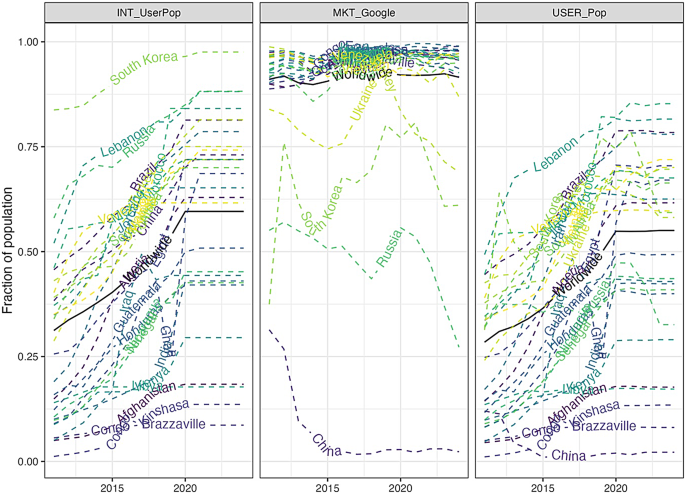Click the 'Fraction of population' axis title
Image resolution: width=685 pixels, height=493 pixels.
point(10,252)
